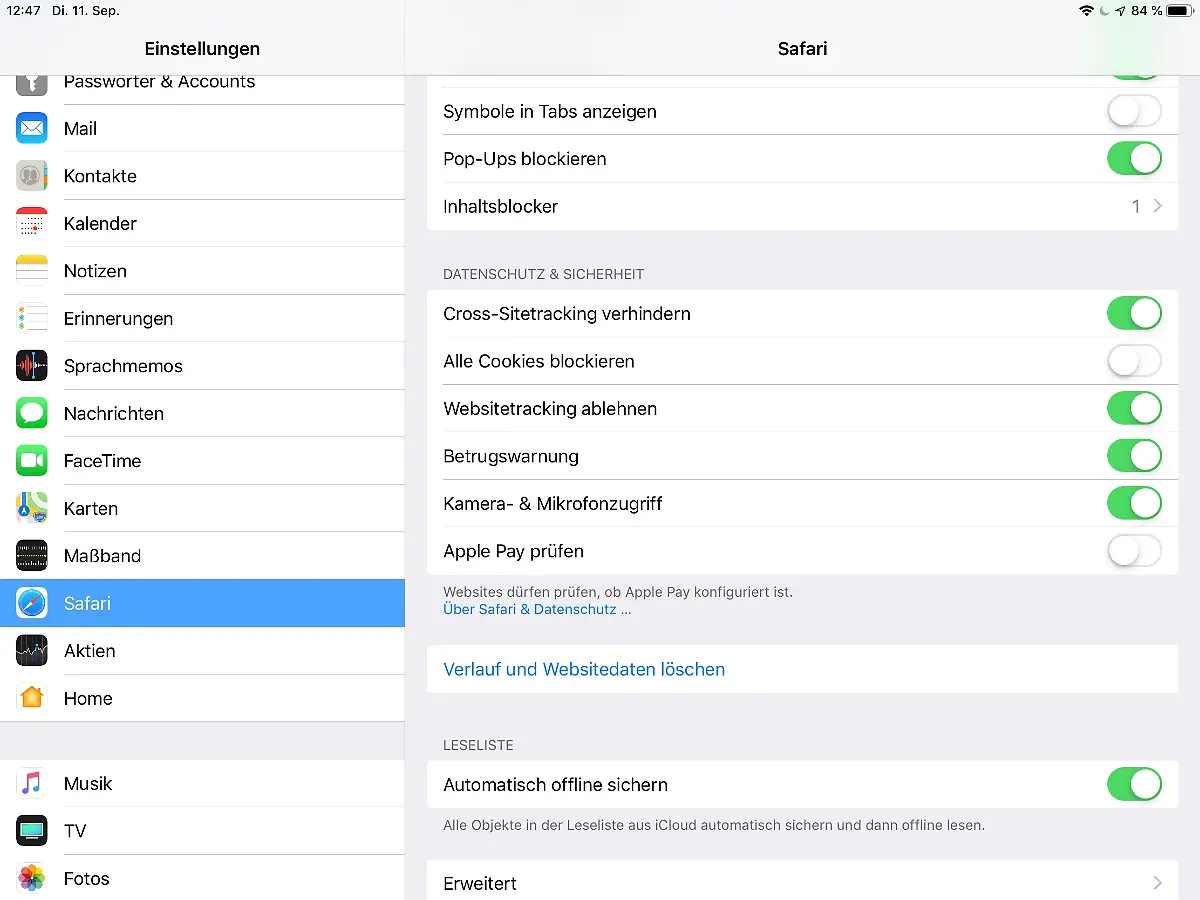1200x900 pixels.
Task: Tap the Mail app icon in sidebar
Action: [x=32, y=128]
